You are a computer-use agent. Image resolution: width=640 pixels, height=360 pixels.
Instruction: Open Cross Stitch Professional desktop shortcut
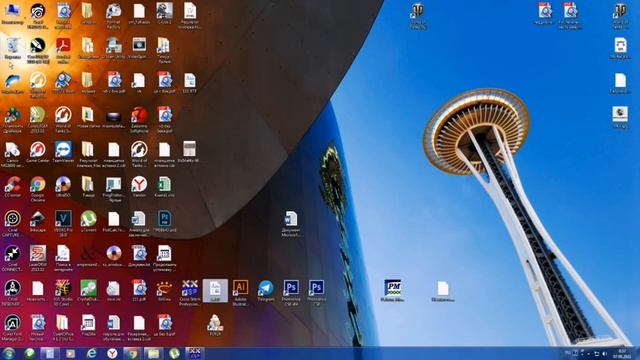[x=189, y=292]
